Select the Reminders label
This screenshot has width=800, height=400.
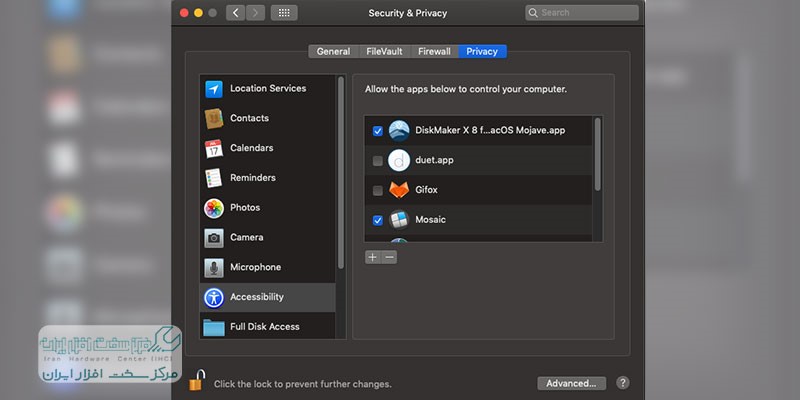253,178
